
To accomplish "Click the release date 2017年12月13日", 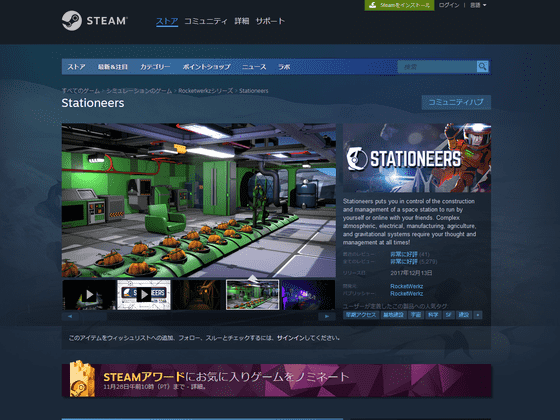I will (x=411, y=273).
